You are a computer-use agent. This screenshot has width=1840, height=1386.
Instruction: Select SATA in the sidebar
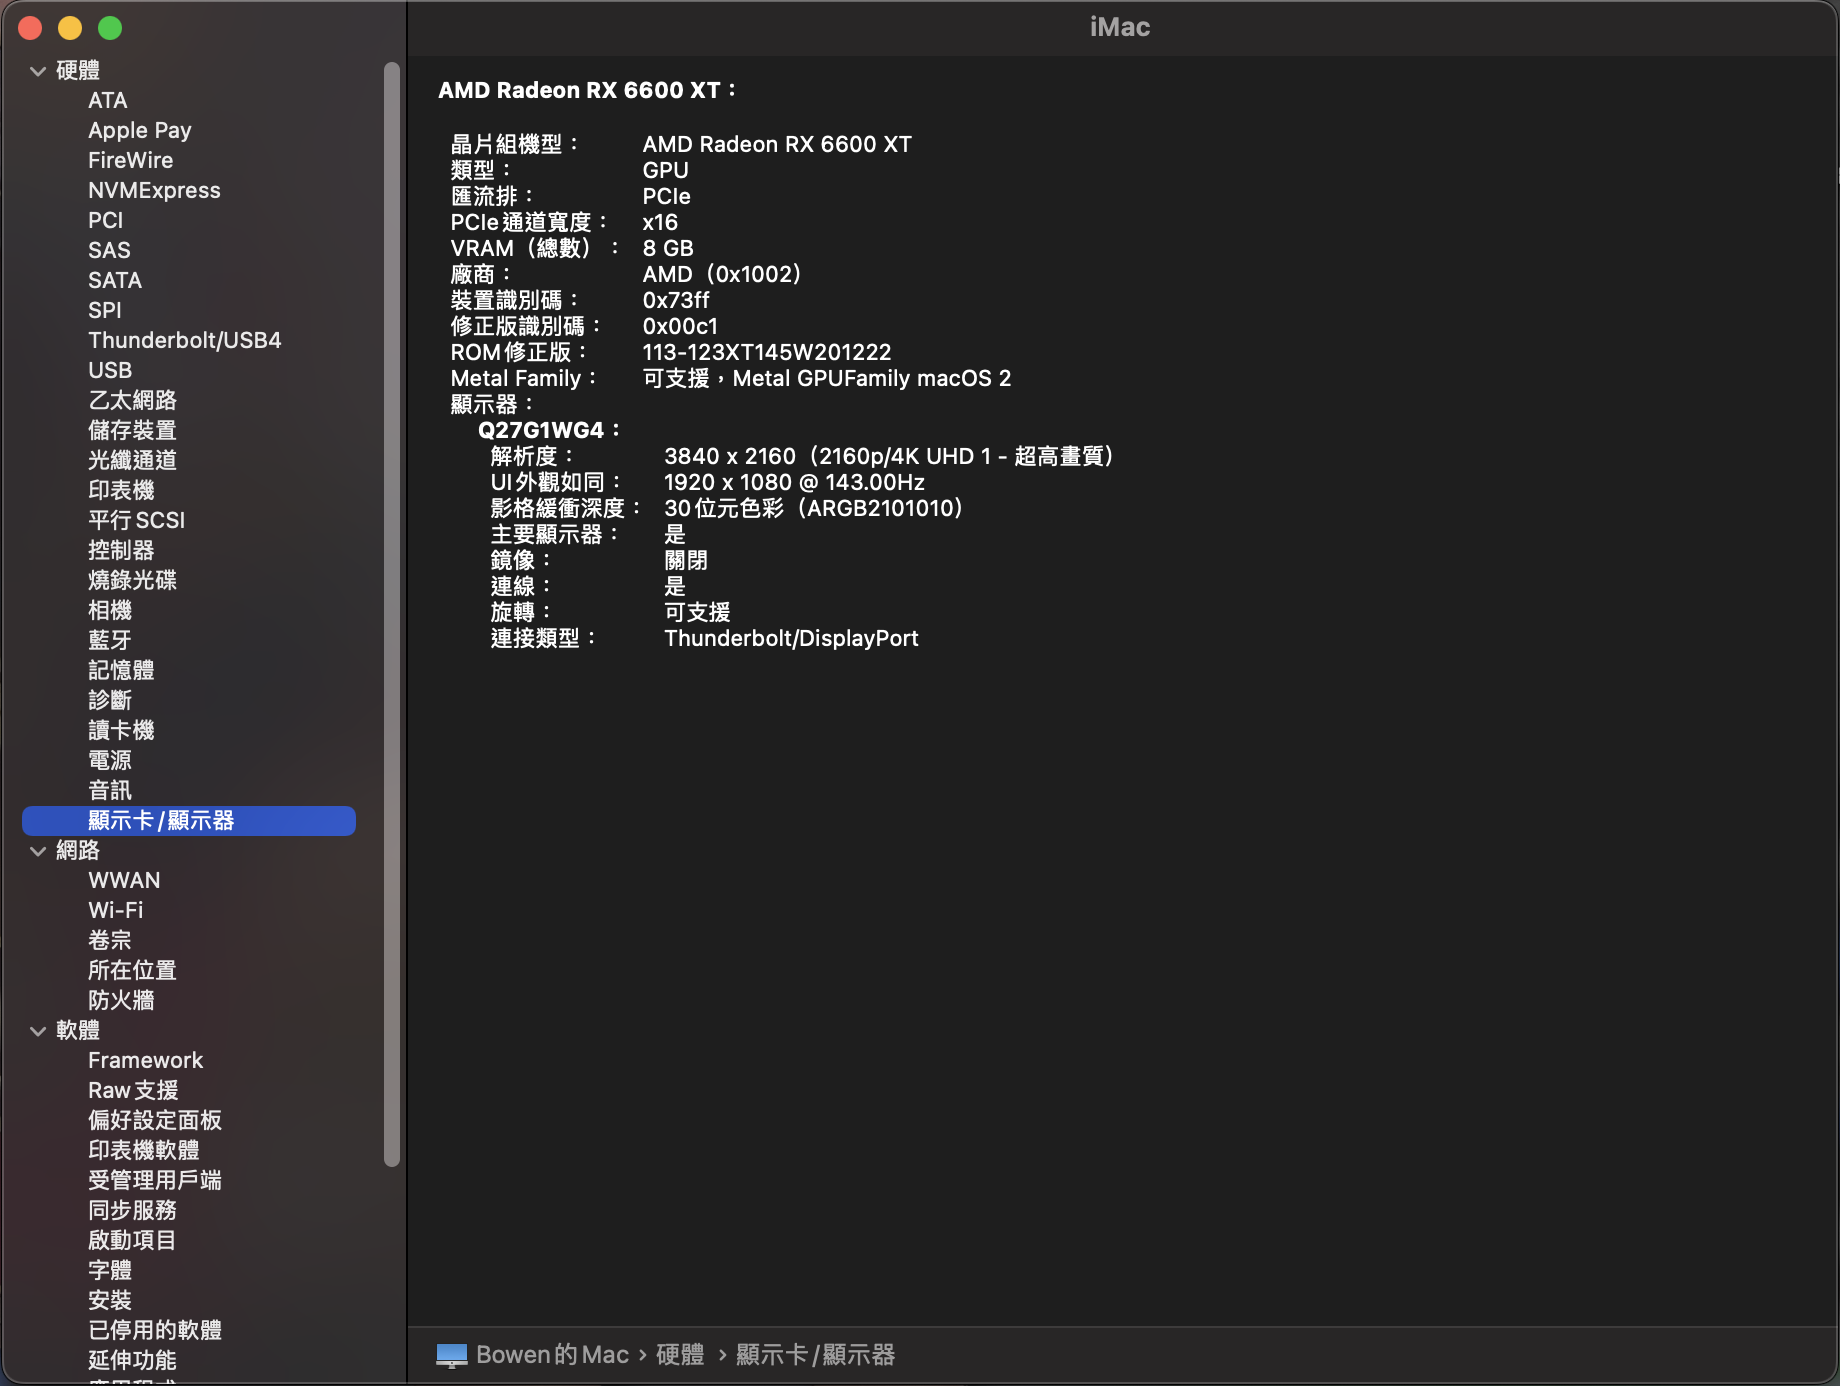coord(115,281)
